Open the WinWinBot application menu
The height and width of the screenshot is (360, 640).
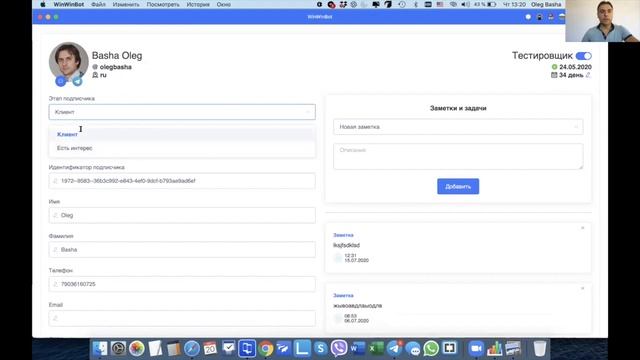[69, 4]
